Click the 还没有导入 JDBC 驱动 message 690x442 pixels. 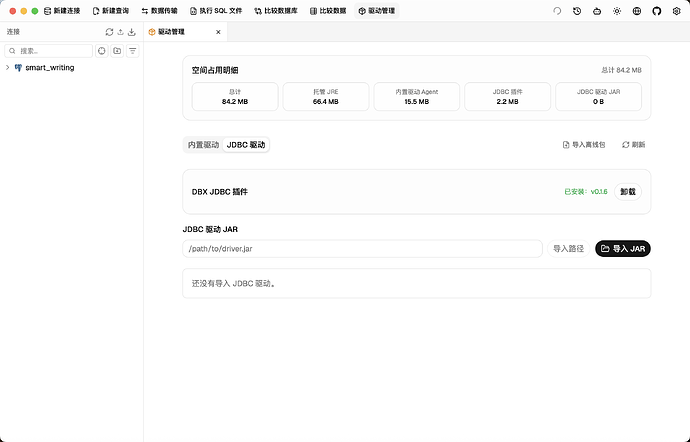[234, 284]
